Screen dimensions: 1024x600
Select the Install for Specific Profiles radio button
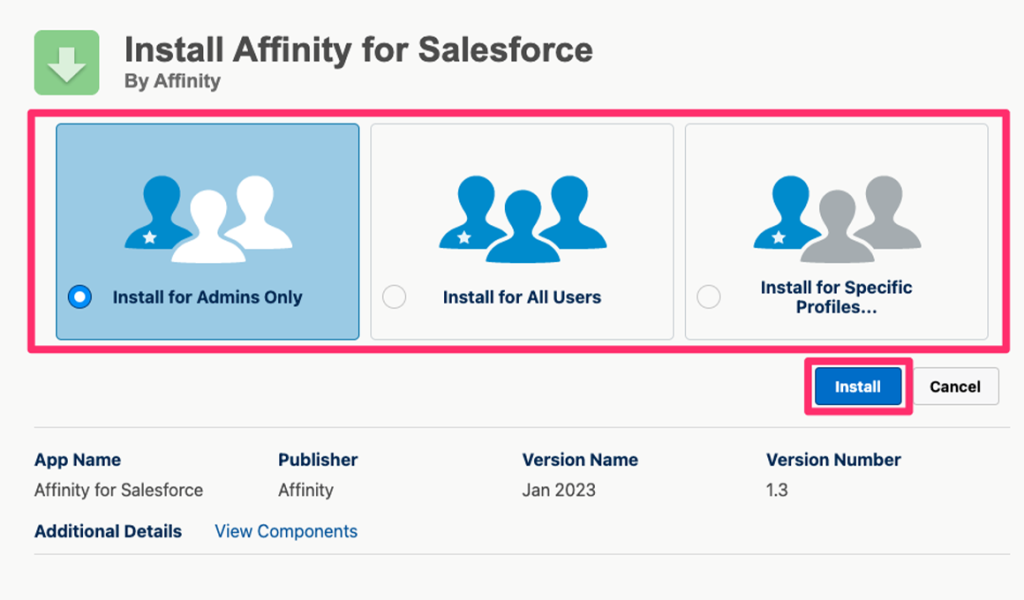point(709,297)
